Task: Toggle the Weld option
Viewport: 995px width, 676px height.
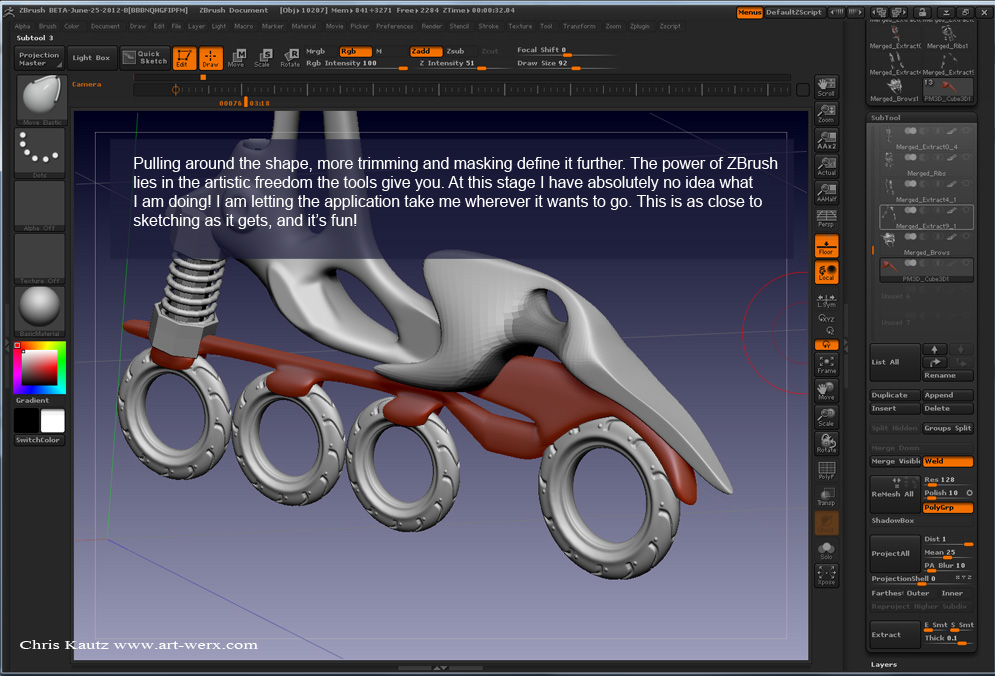Action: 947,461
